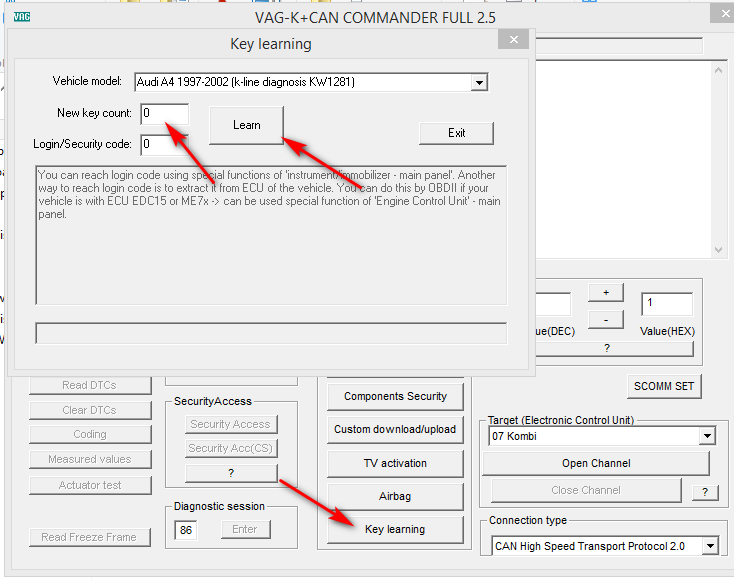This screenshot has width=734, height=581.
Task: Click the Read Freeze Frame button
Action: (x=89, y=537)
